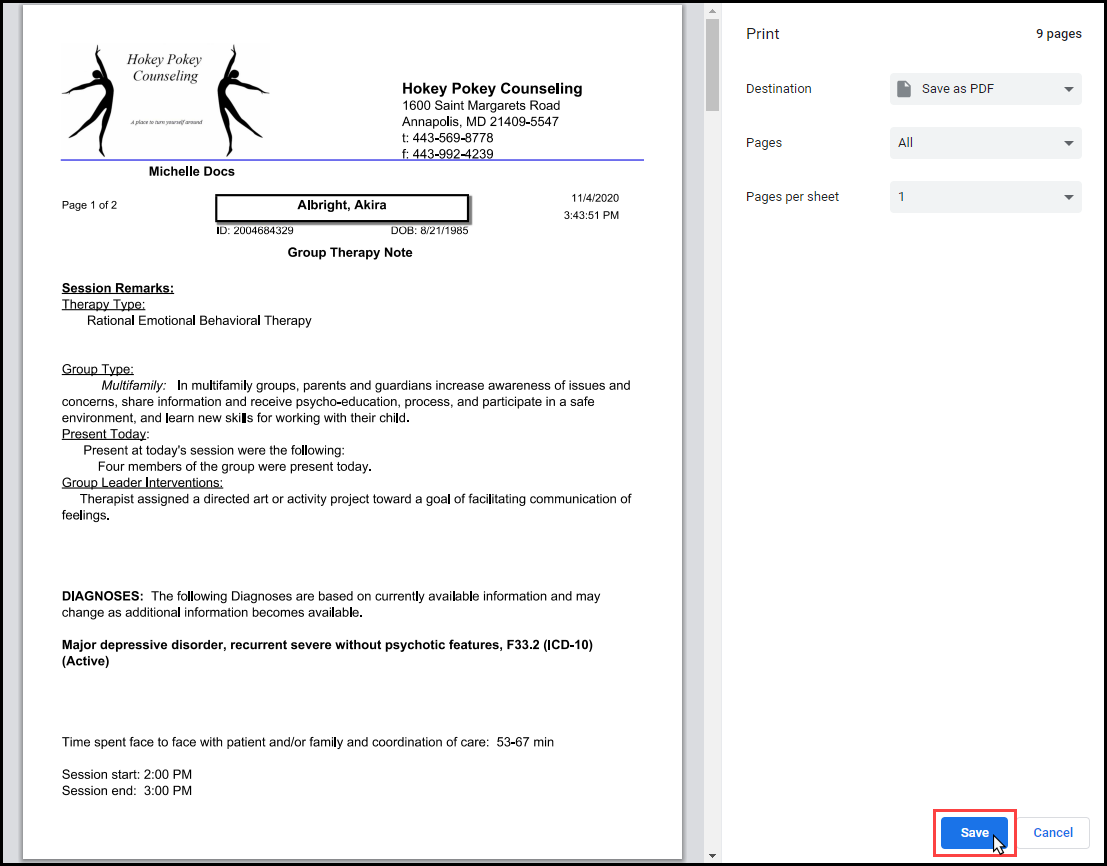Open the Destination dropdown showing Save as PDF
Image resolution: width=1107 pixels, height=866 pixels.
pos(985,89)
